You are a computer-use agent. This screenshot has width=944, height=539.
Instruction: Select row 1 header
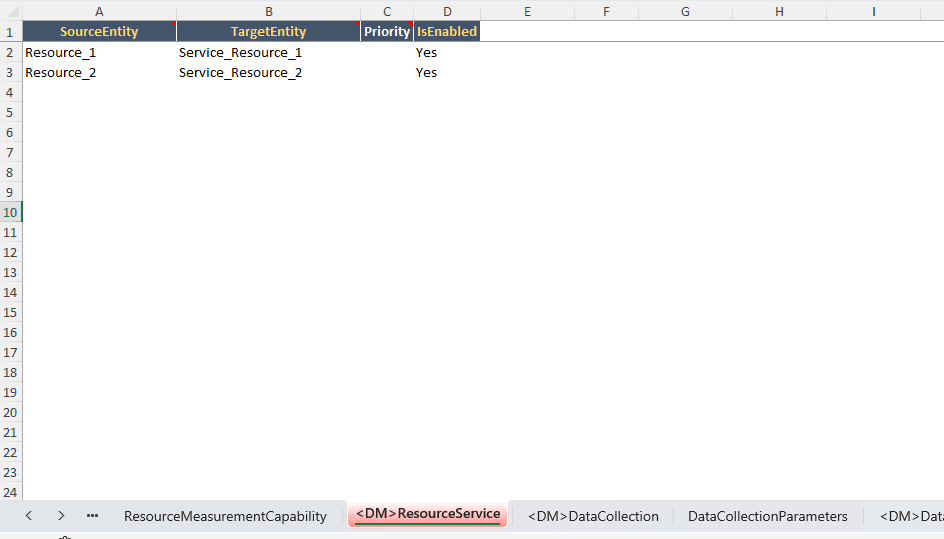coord(10,31)
